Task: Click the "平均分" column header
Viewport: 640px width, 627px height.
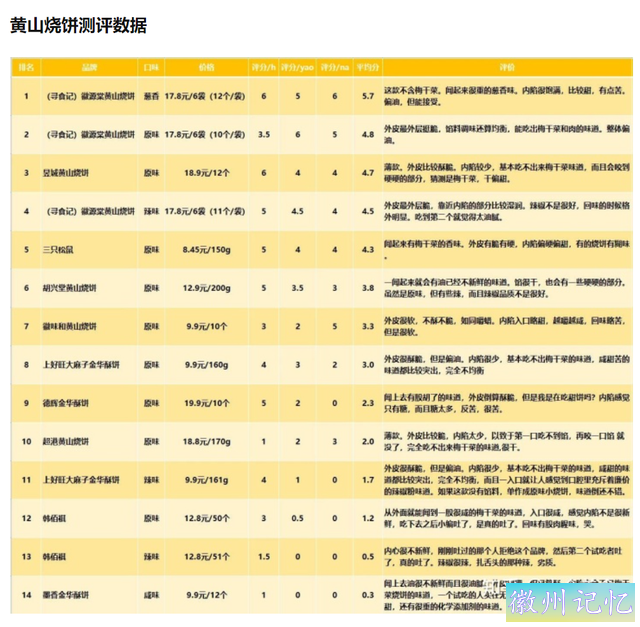Action: [368, 67]
